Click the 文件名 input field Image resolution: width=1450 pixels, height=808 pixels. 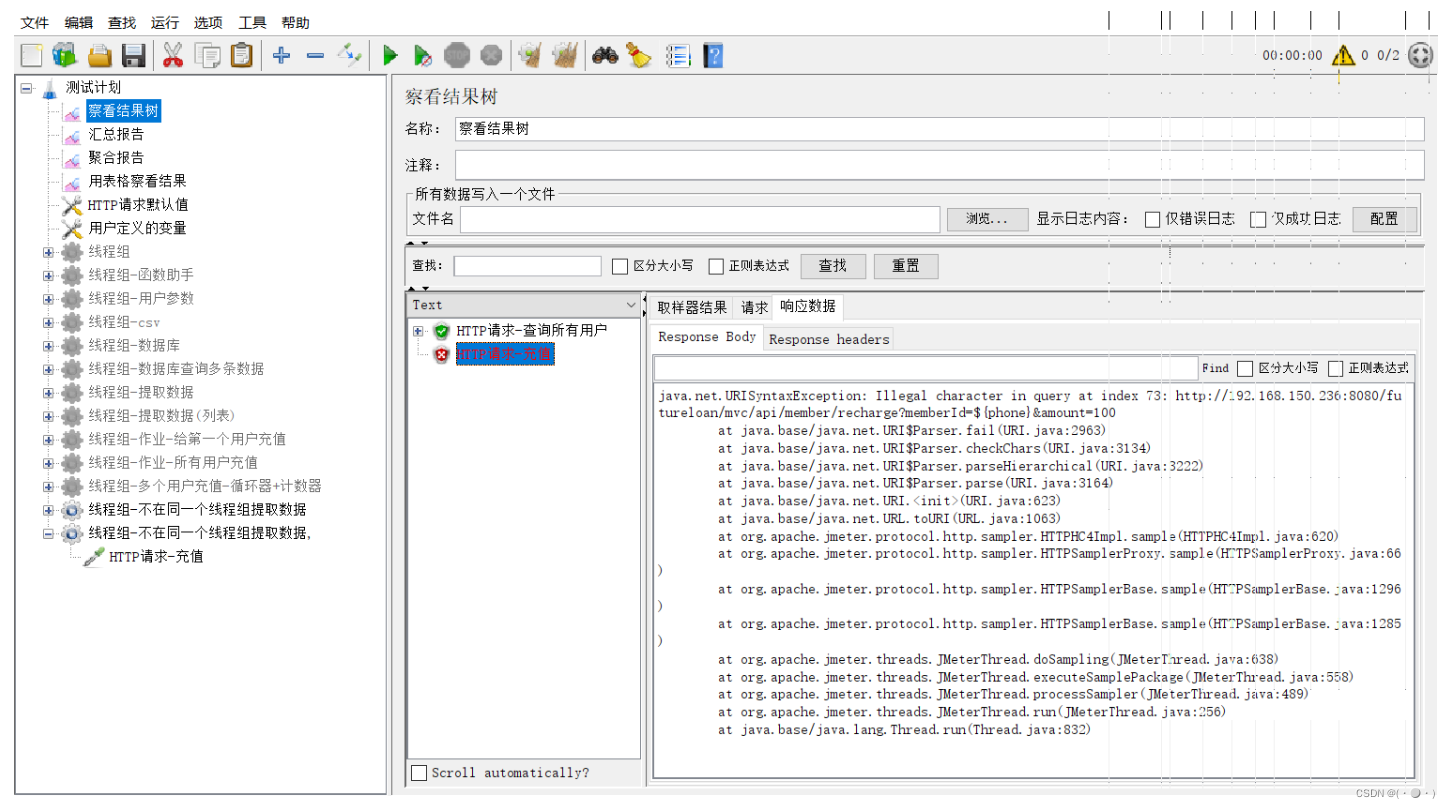[x=700, y=219]
